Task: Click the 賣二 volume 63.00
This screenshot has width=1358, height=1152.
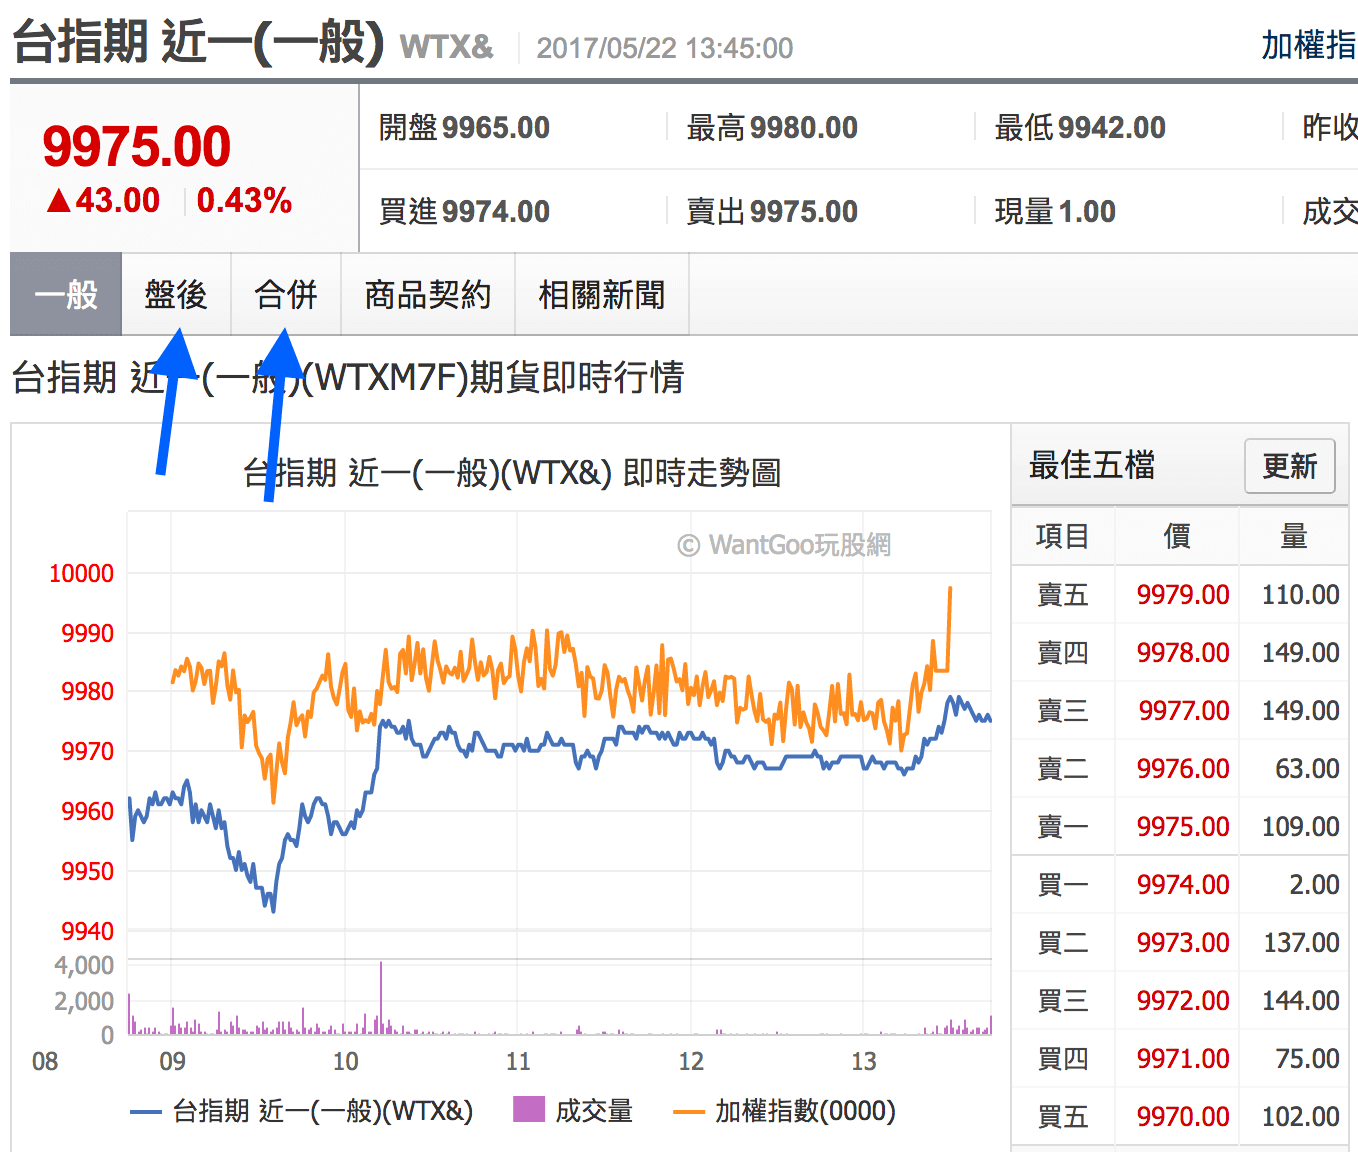Action: click(1307, 768)
